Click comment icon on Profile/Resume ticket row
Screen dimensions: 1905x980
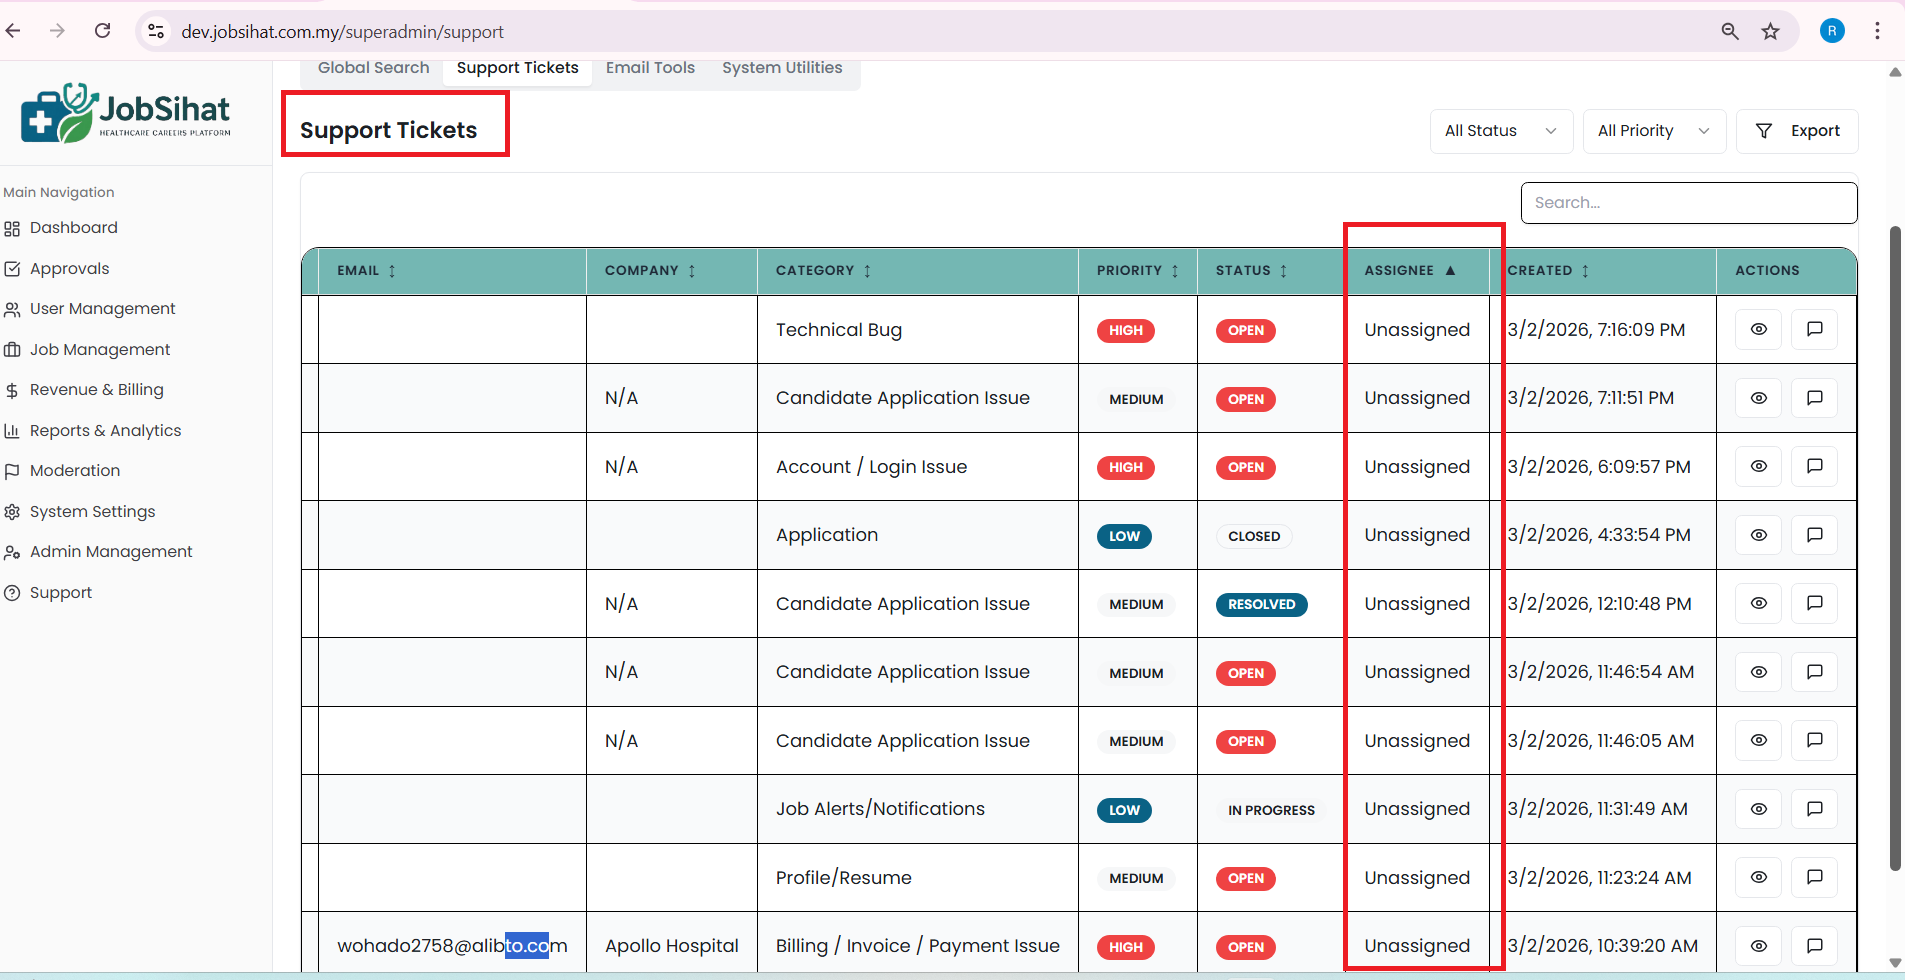[1814, 877]
